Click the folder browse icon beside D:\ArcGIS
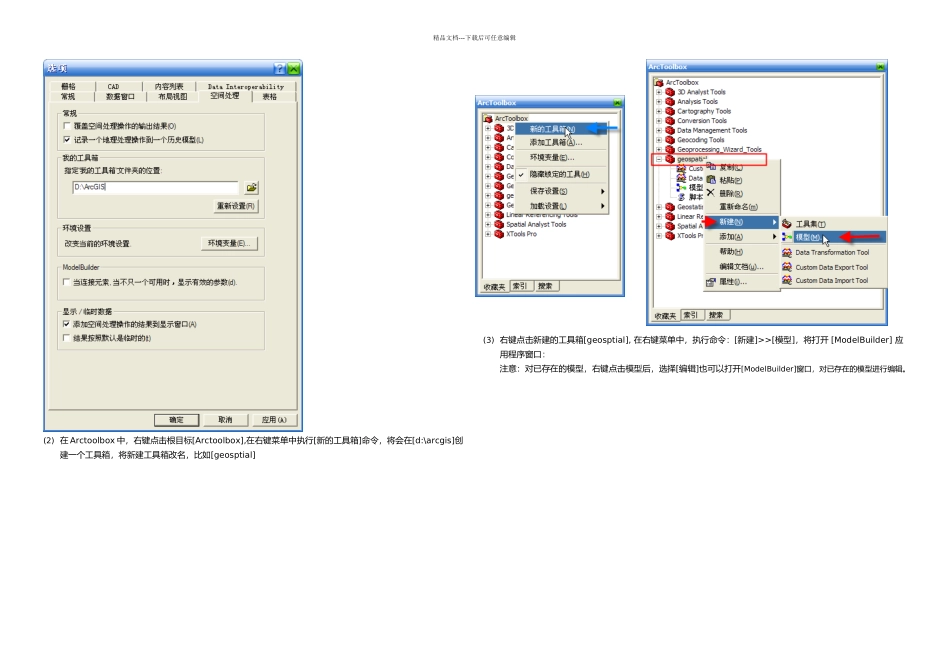Screen dimensions: 950x672 pyautogui.click(x=251, y=188)
